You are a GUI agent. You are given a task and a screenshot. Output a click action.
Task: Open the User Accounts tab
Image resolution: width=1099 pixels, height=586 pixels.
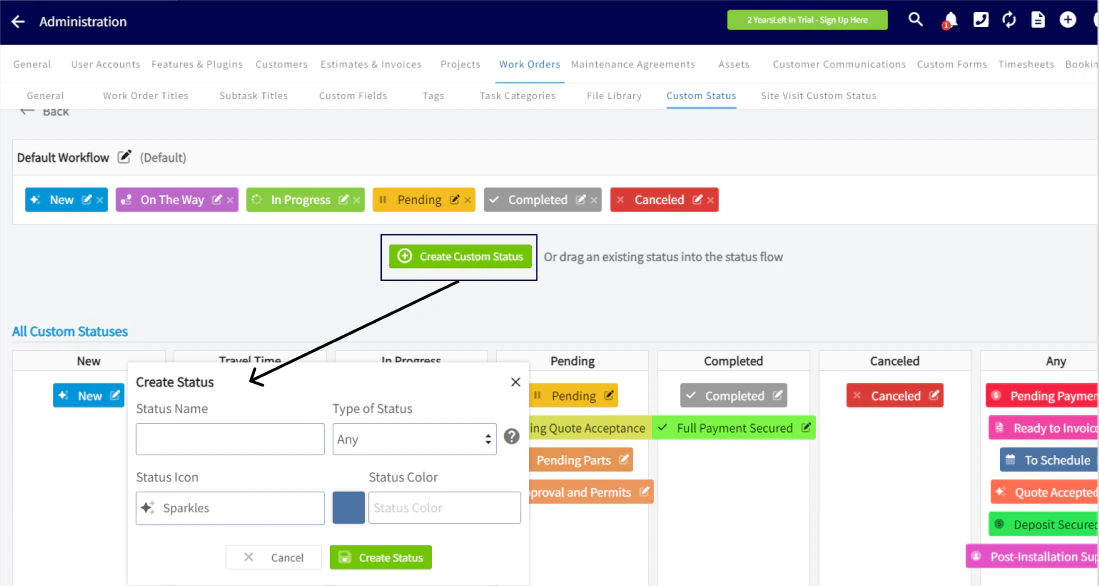pyautogui.click(x=105, y=64)
